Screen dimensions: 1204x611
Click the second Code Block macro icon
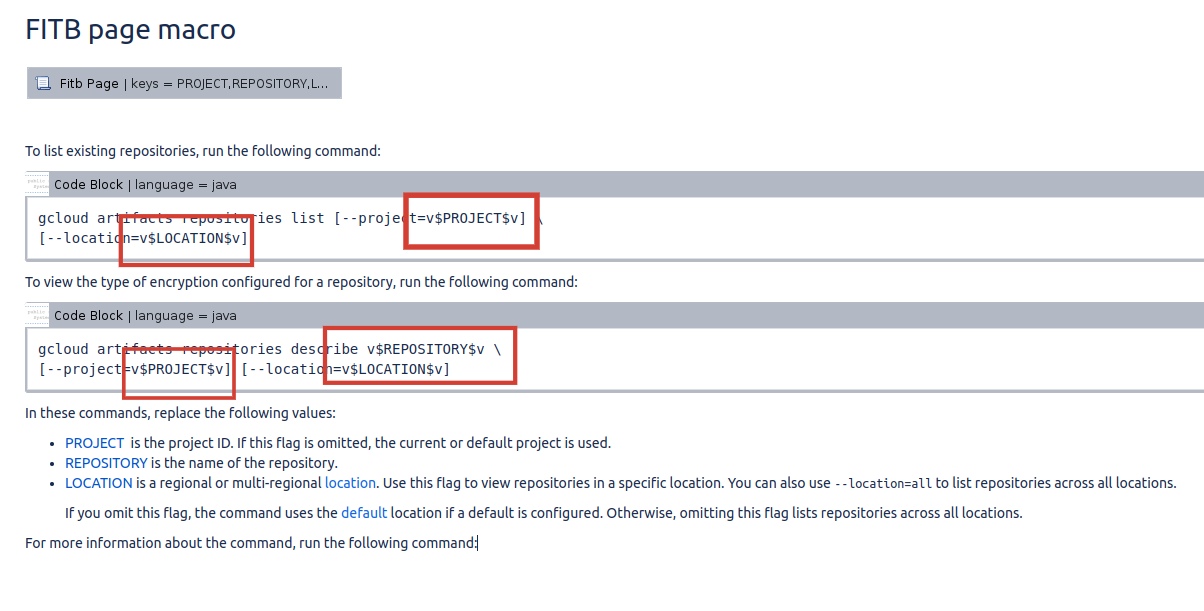(x=40, y=315)
